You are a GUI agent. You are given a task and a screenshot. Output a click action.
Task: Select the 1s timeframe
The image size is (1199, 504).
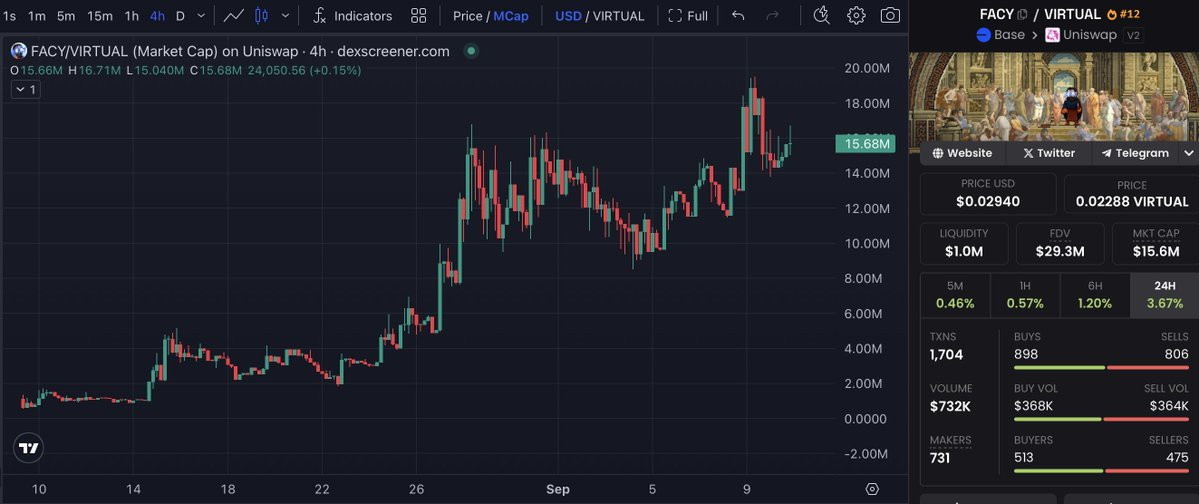coord(9,15)
